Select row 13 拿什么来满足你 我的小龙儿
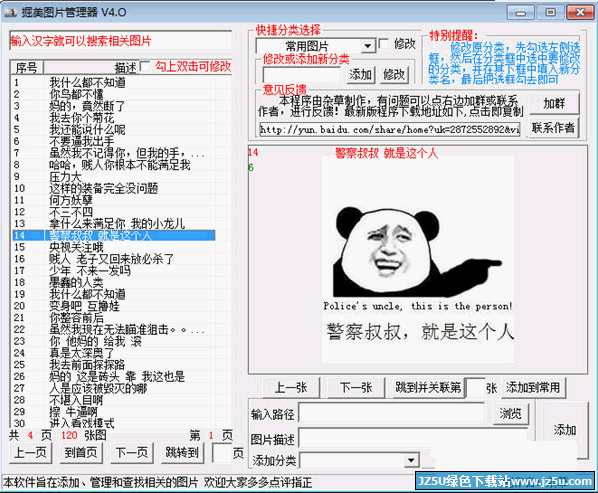The image size is (598, 493). (x=114, y=223)
